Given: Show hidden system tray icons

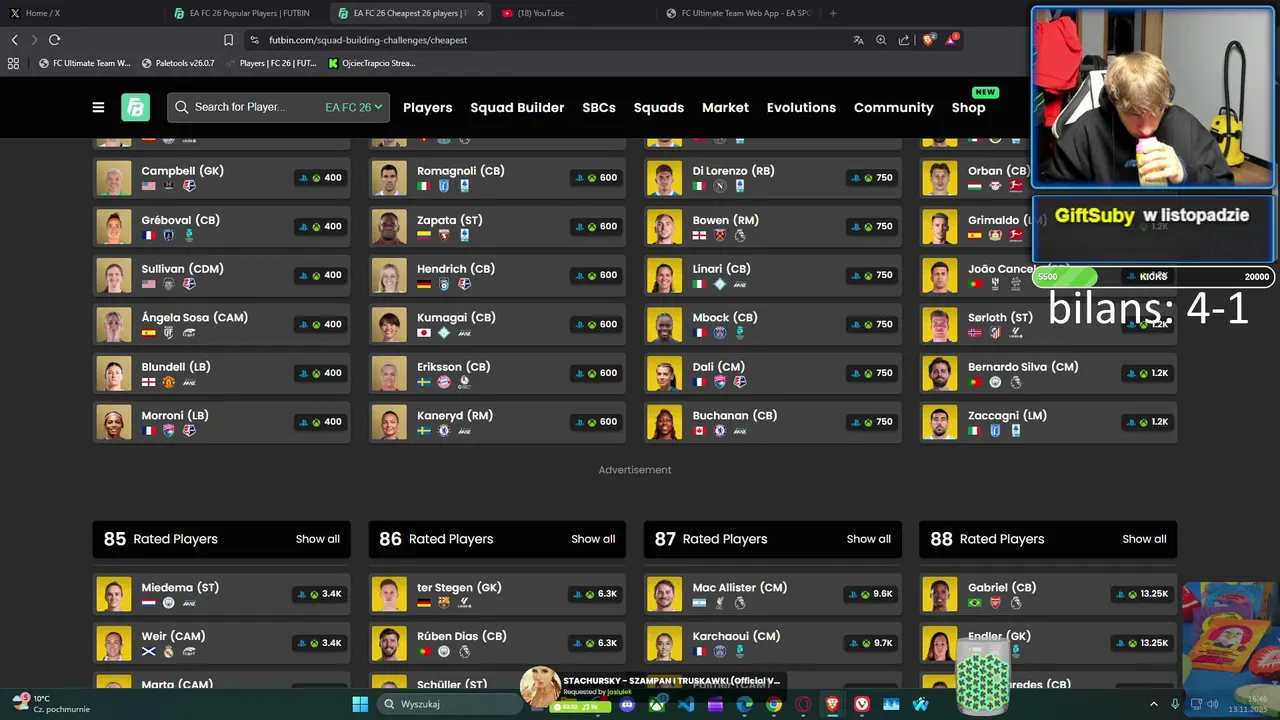Looking at the screenshot, I should [x=1153, y=704].
